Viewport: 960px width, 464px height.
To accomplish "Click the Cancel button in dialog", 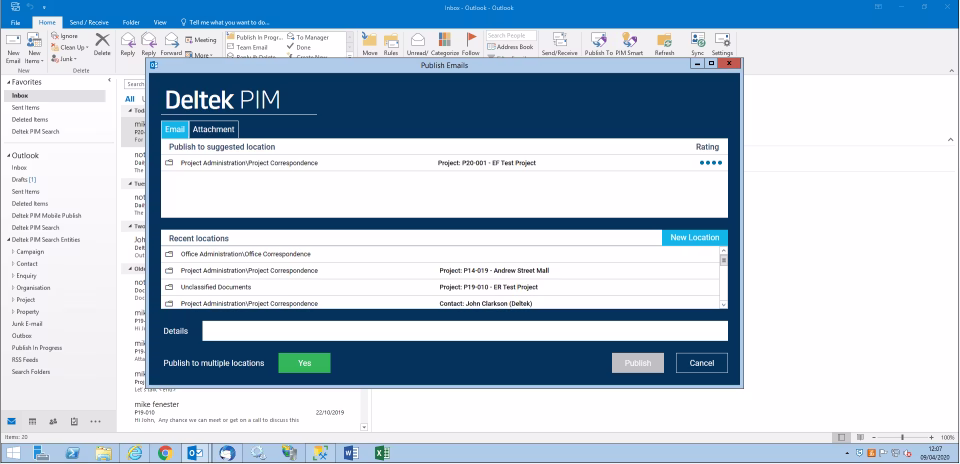I will (702, 363).
